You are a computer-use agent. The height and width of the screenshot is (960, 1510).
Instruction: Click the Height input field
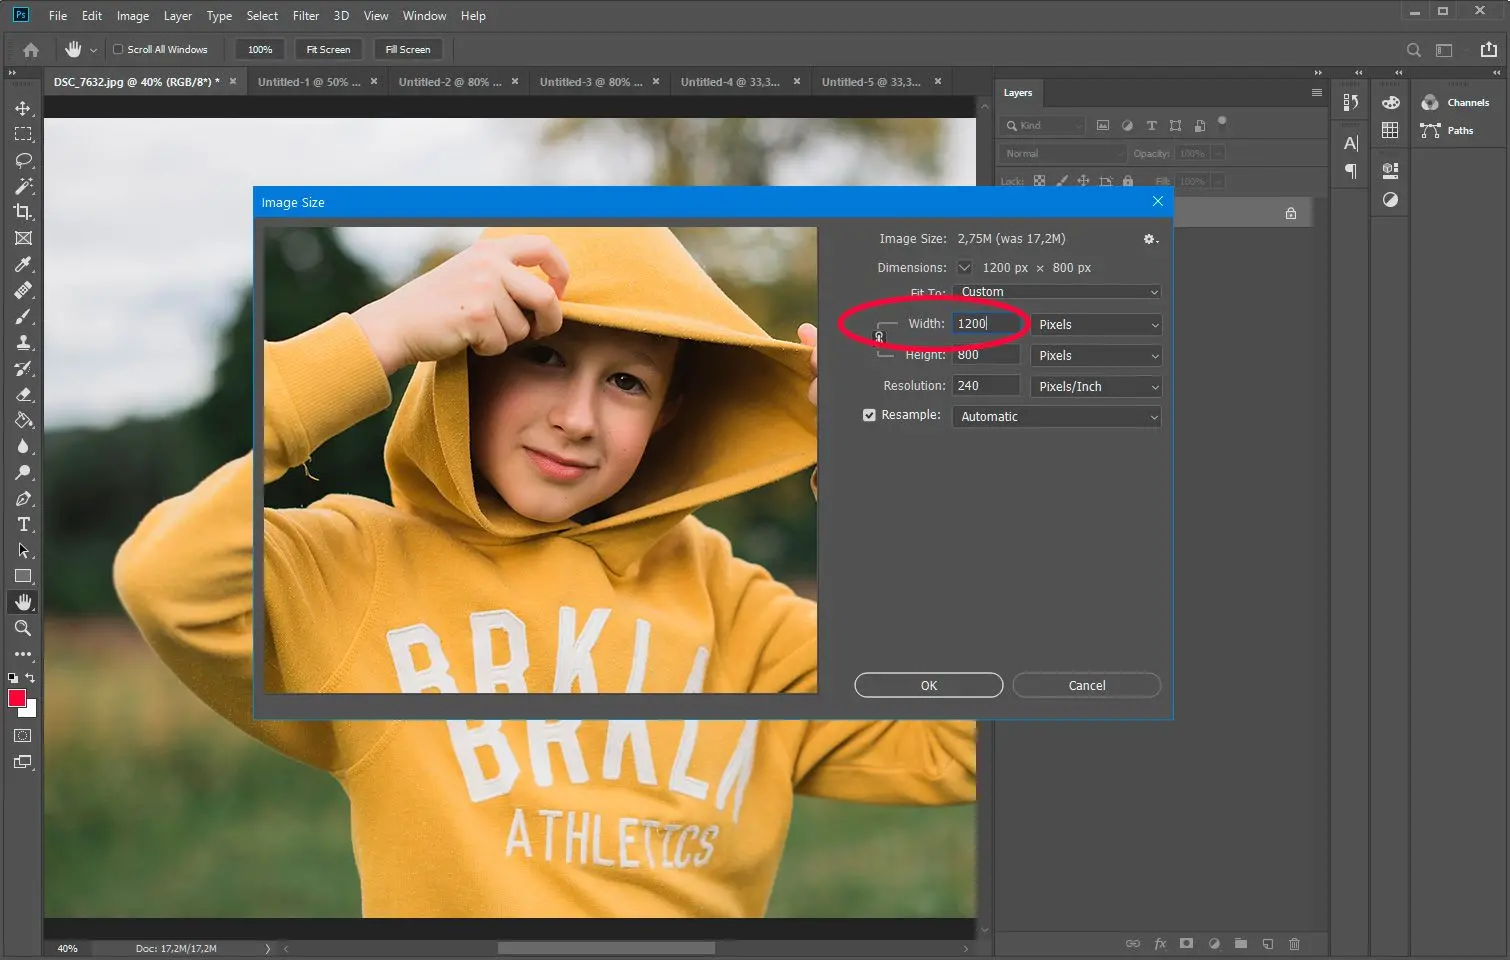pos(985,355)
